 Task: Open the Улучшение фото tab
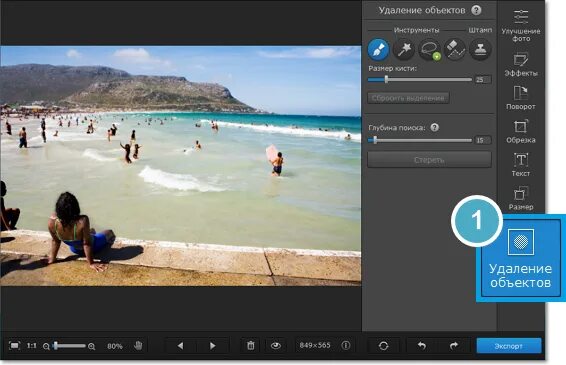[521, 26]
